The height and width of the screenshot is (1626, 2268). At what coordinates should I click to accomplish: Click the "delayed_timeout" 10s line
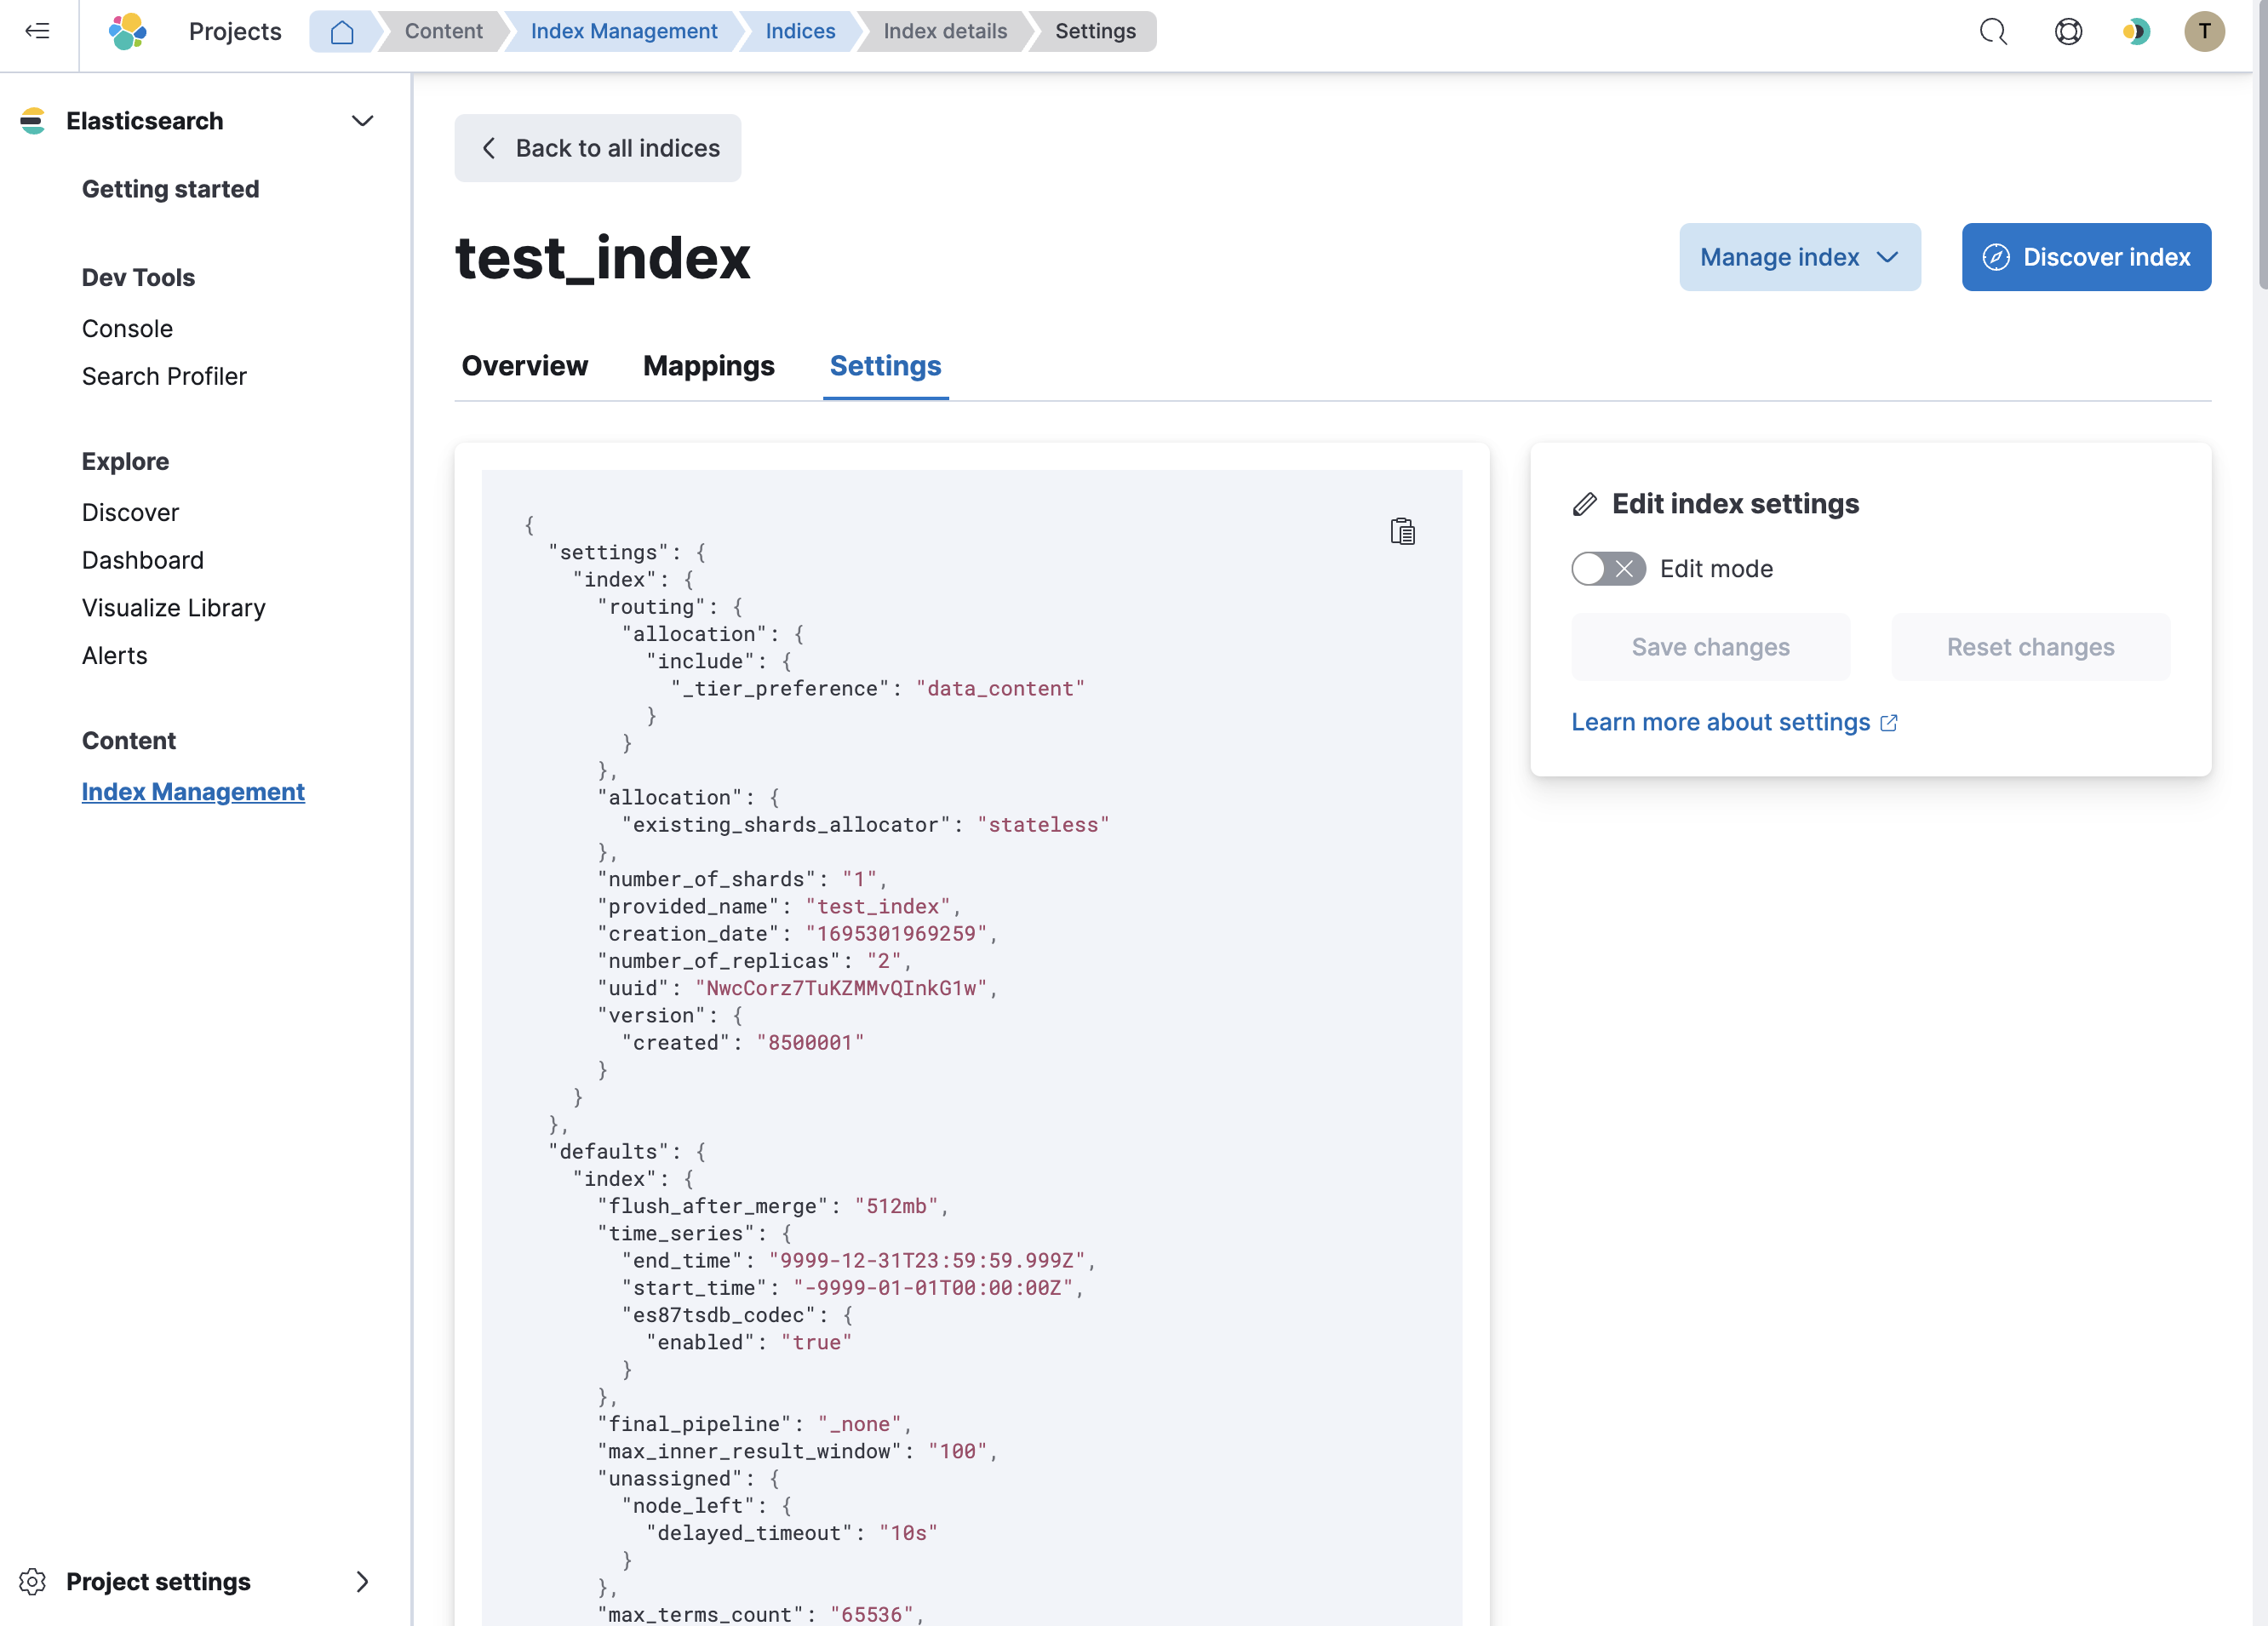[792, 1533]
